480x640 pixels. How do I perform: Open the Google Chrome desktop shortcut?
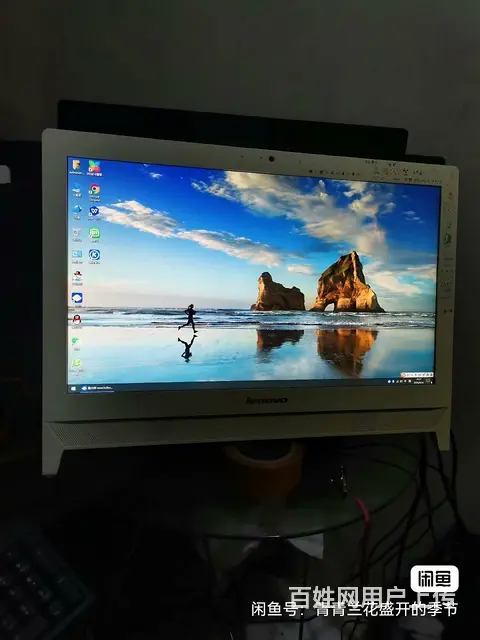tap(95, 192)
